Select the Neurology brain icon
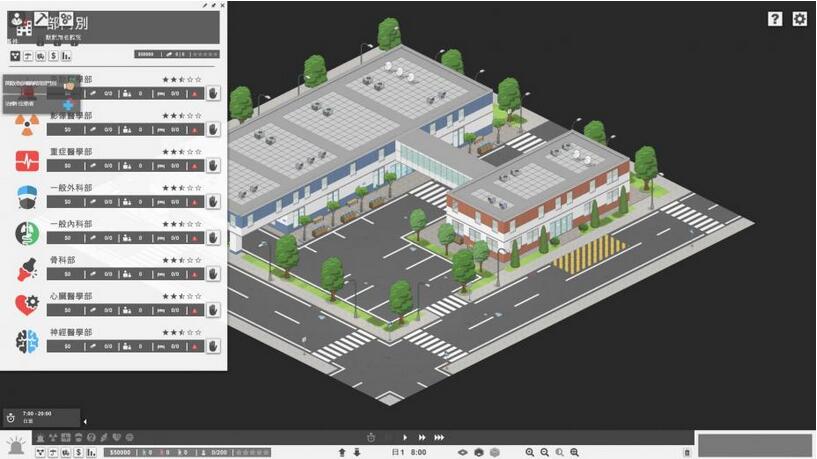Viewport: 817px width, 459px height. (x=26, y=340)
